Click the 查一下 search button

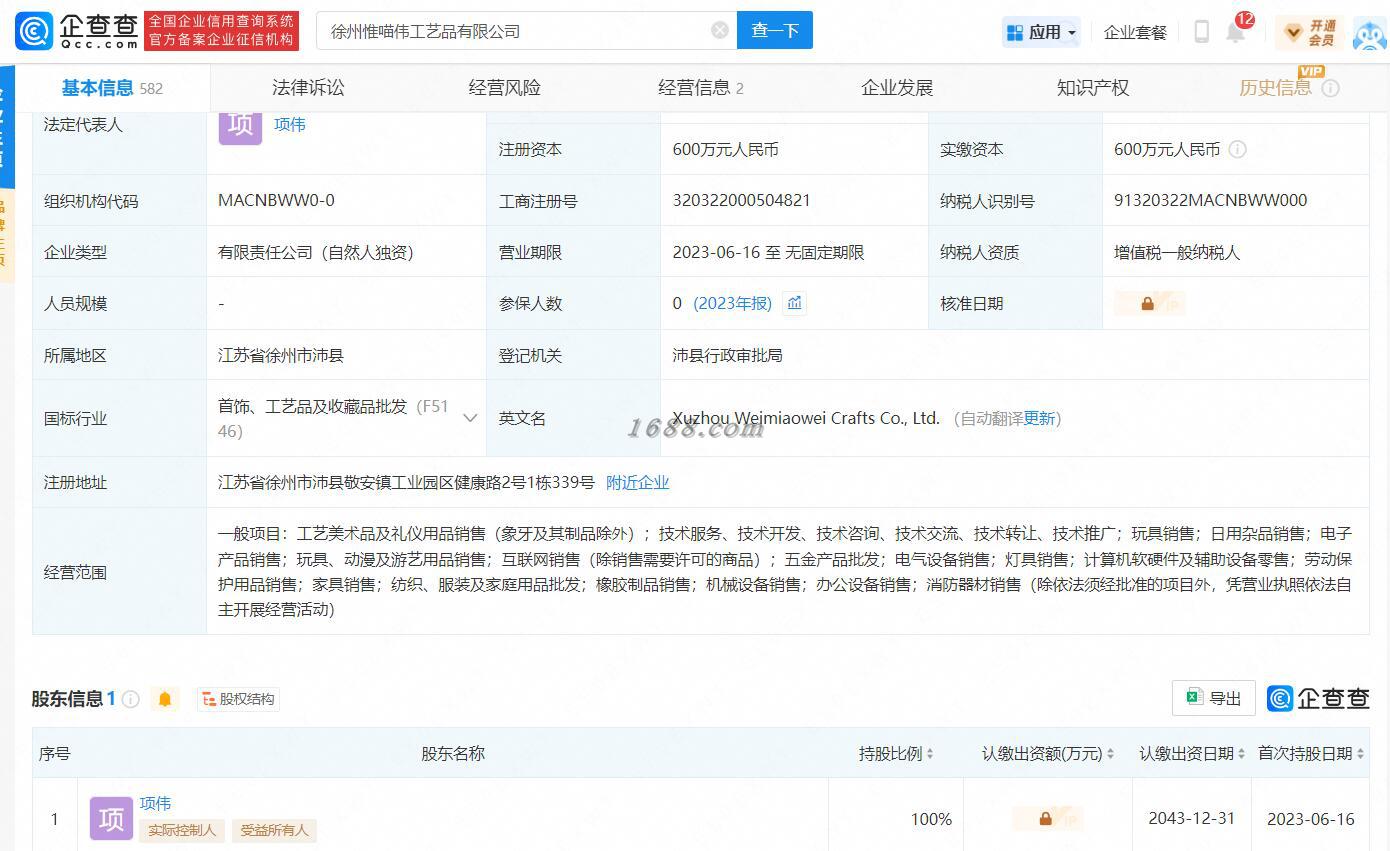pyautogui.click(x=775, y=30)
